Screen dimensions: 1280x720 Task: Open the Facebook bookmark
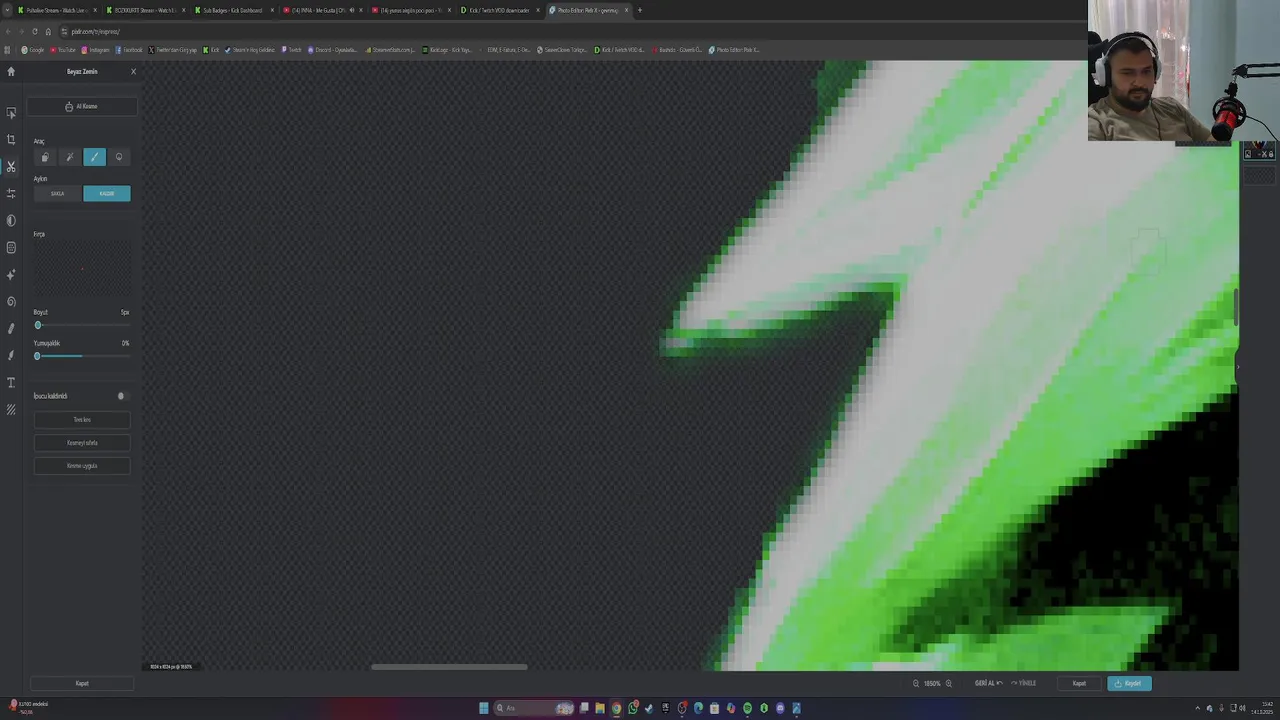coord(129,50)
